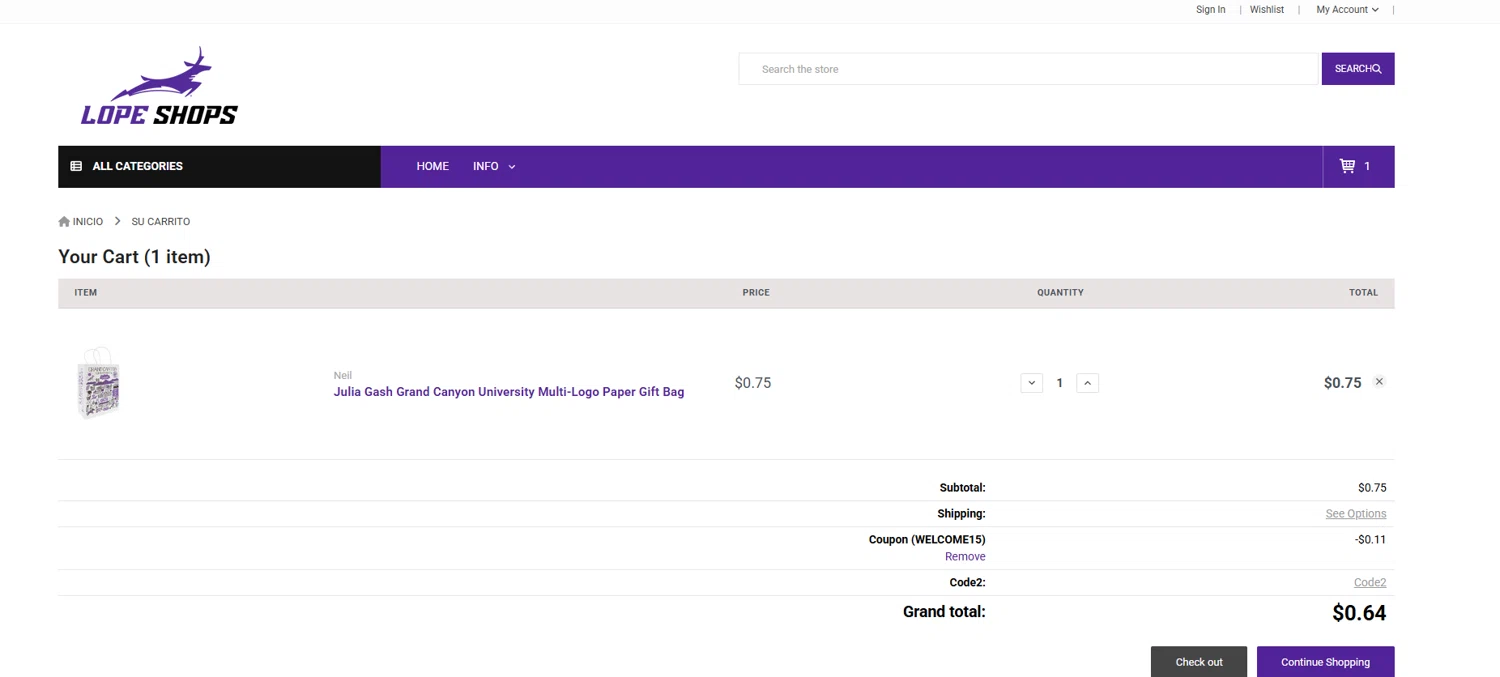Click the SEARCH button
The image size is (1500, 677).
coord(1358,69)
